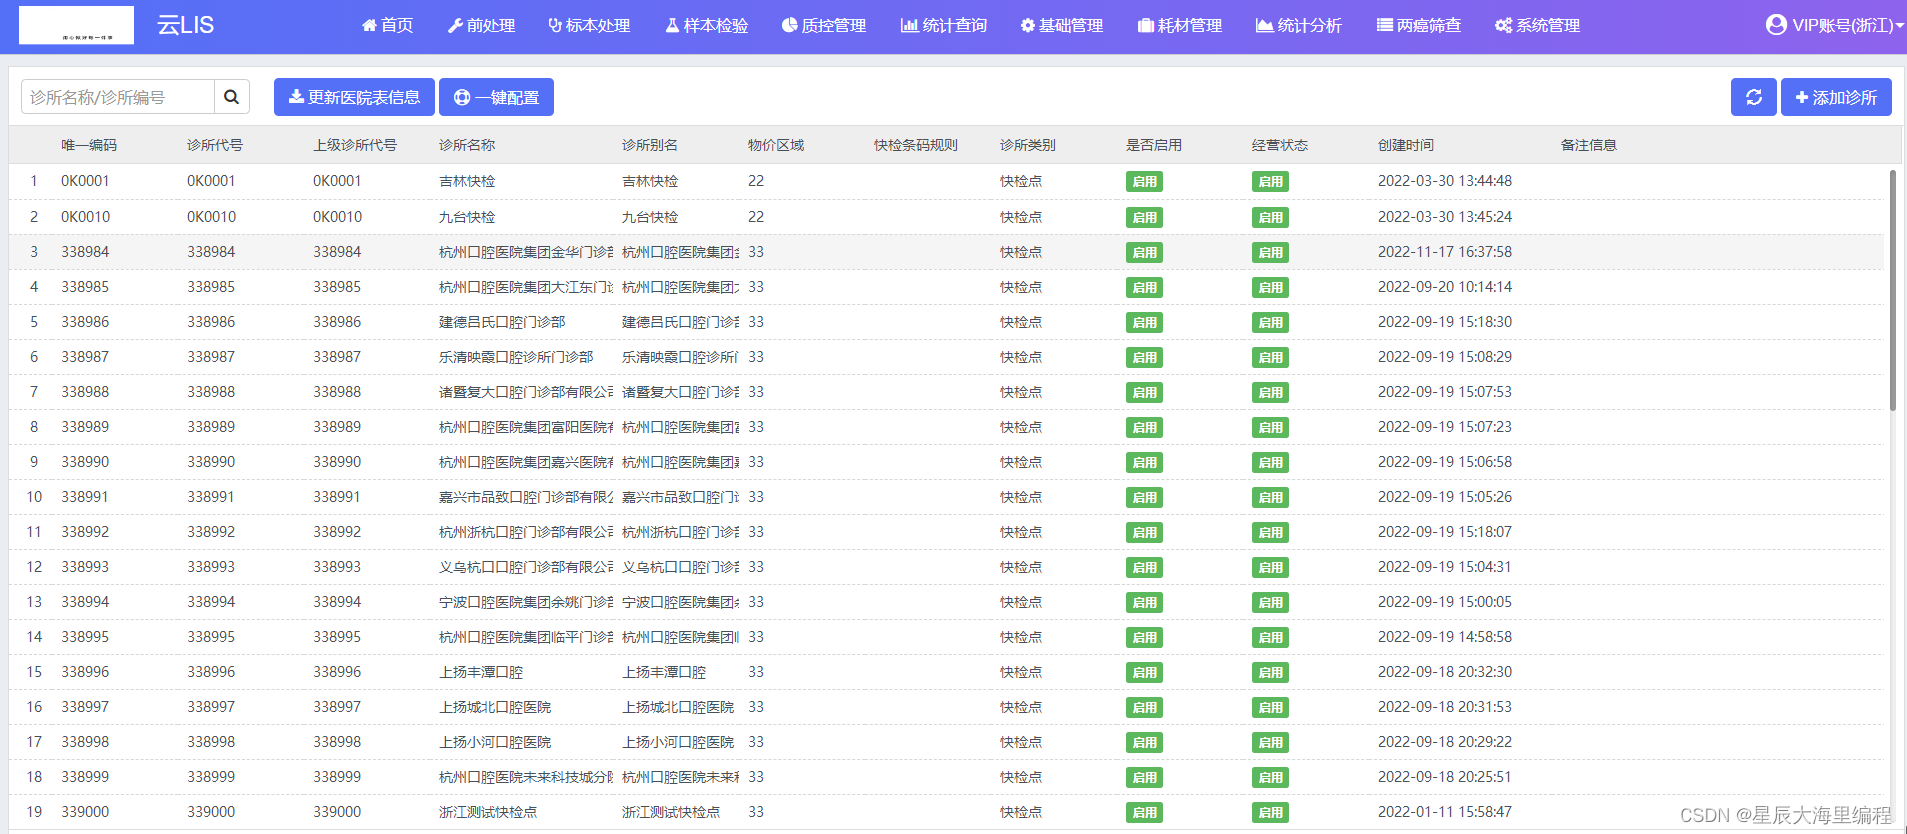Click the 创建时间 column header
This screenshot has height=834, width=1907.
coord(1406,145)
